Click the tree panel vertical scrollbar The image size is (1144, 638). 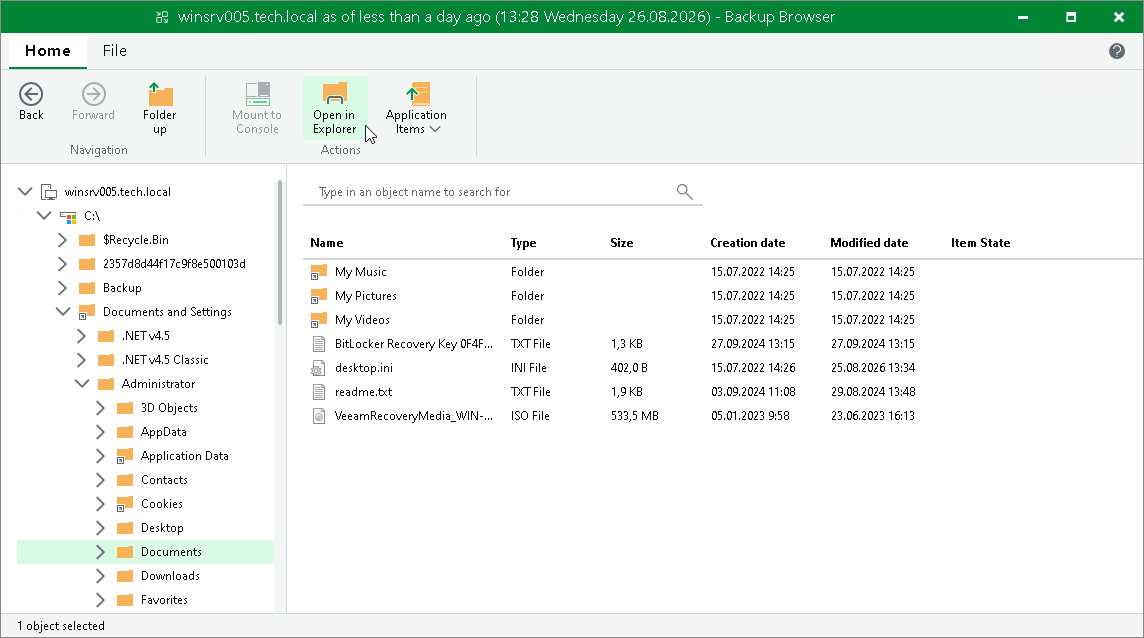(279, 253)
